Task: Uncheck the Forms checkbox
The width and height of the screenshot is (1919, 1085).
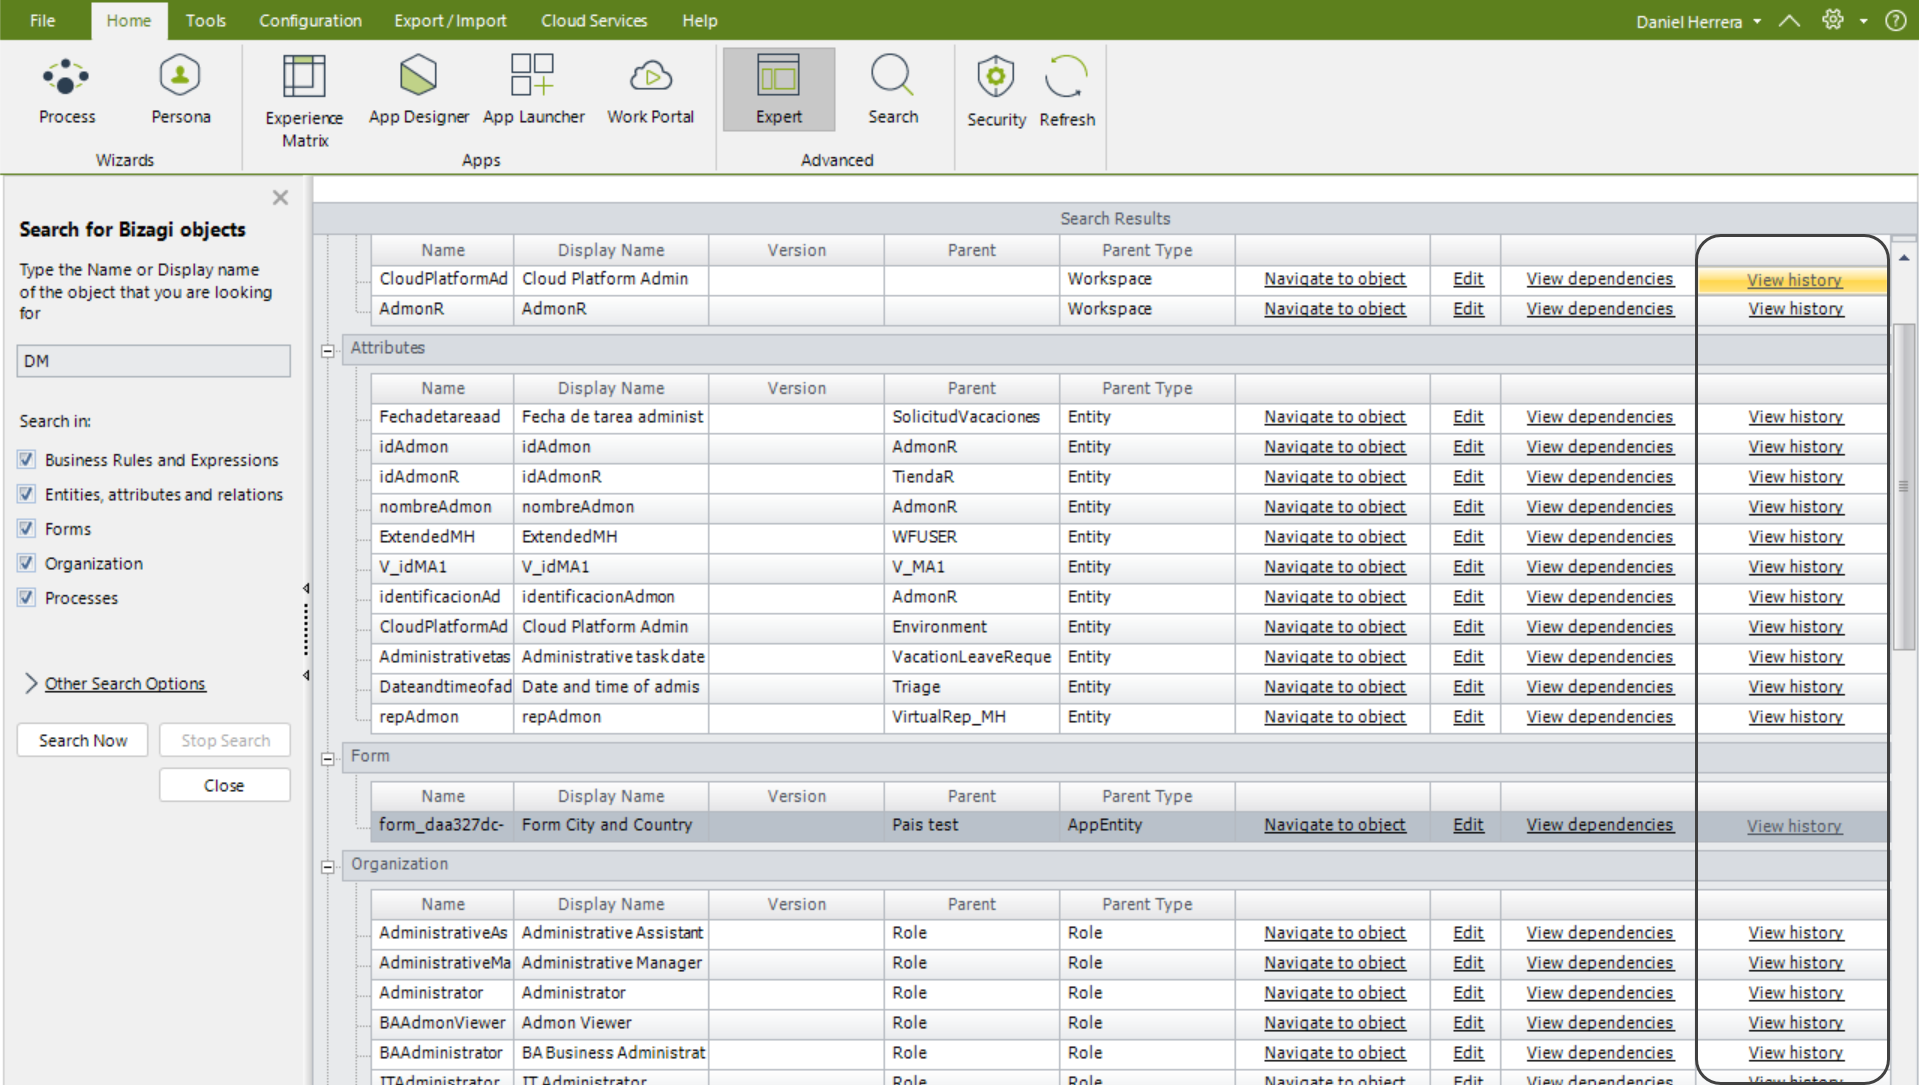Action: pos(26,528)
